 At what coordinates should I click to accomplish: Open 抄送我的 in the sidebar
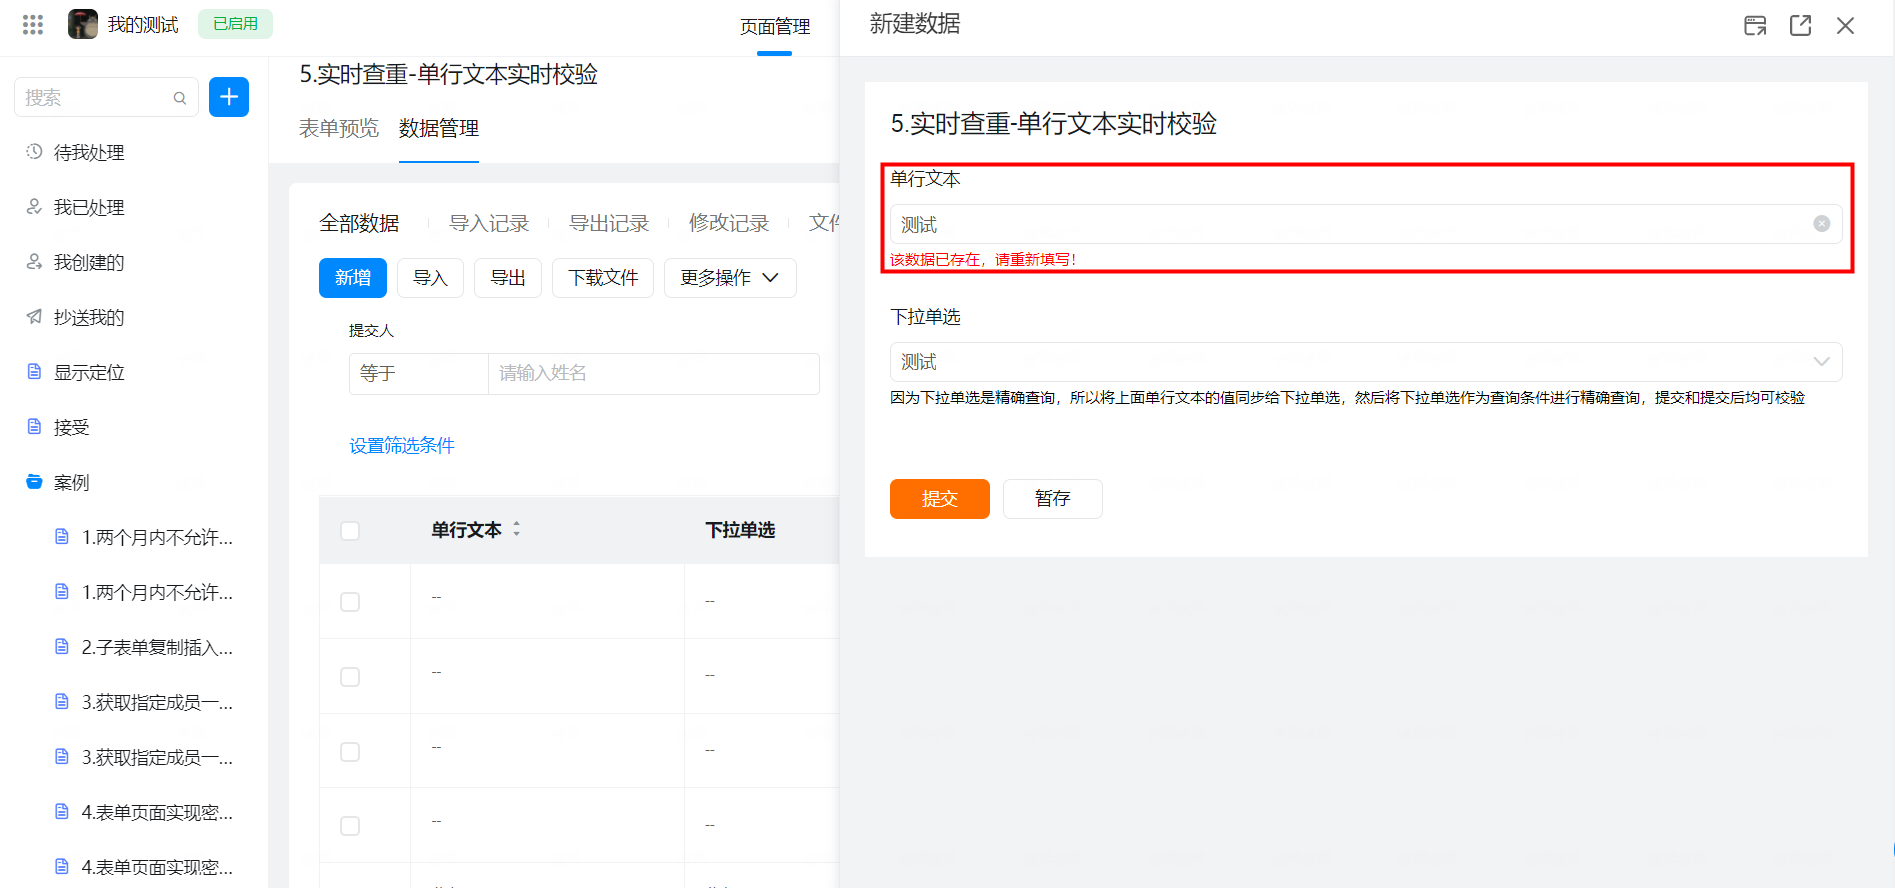tap(89, 317)
